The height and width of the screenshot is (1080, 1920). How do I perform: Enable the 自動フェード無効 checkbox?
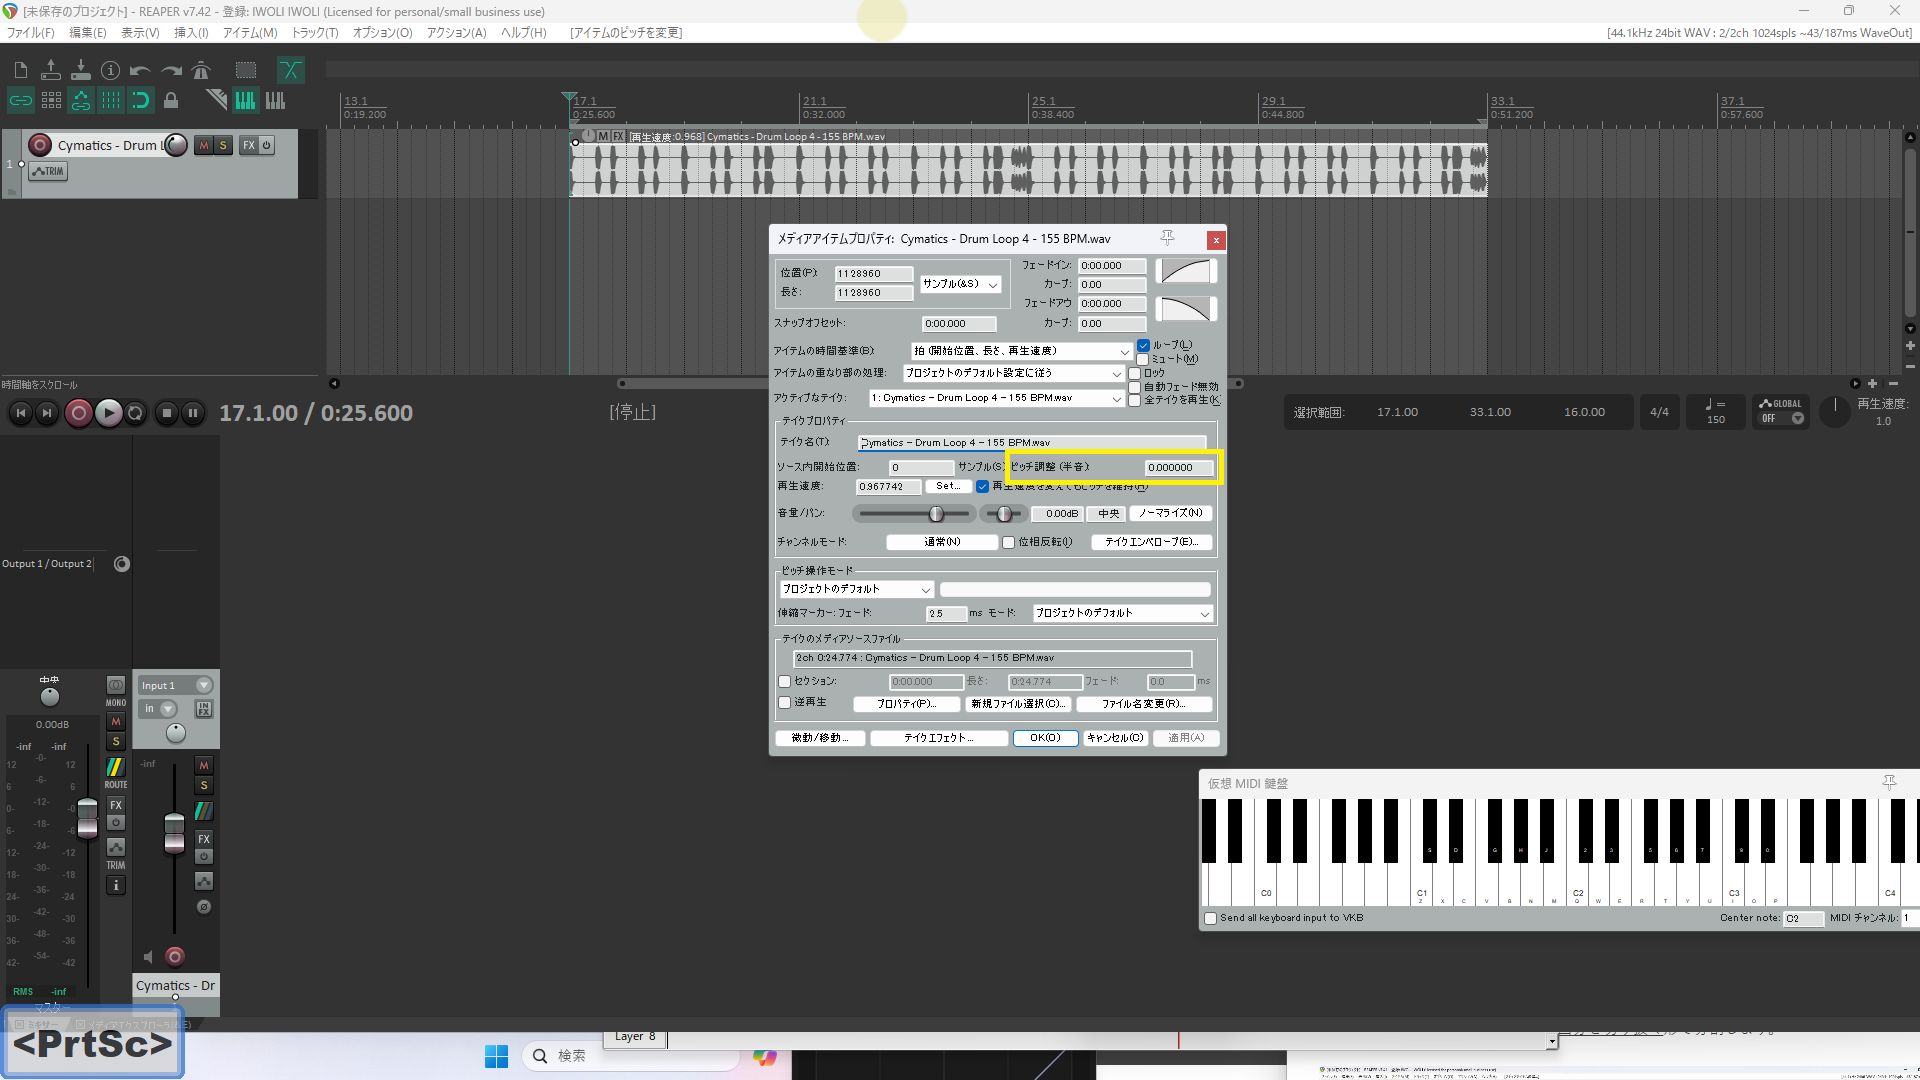pos(1135,387)
